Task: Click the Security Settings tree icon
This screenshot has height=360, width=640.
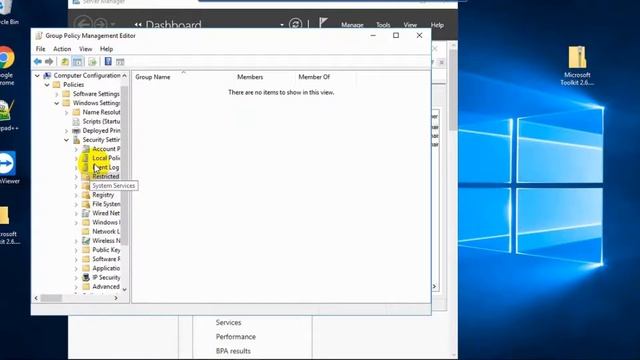Action: point(76,140)
